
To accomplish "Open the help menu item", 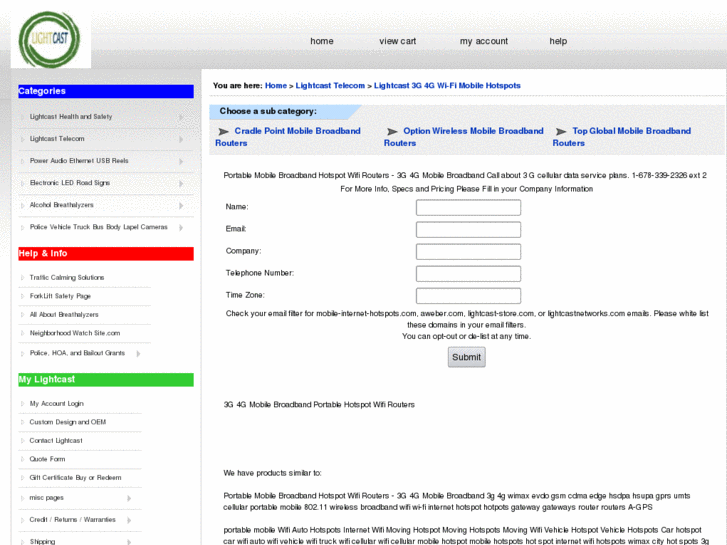I will [x=558, y=41].
